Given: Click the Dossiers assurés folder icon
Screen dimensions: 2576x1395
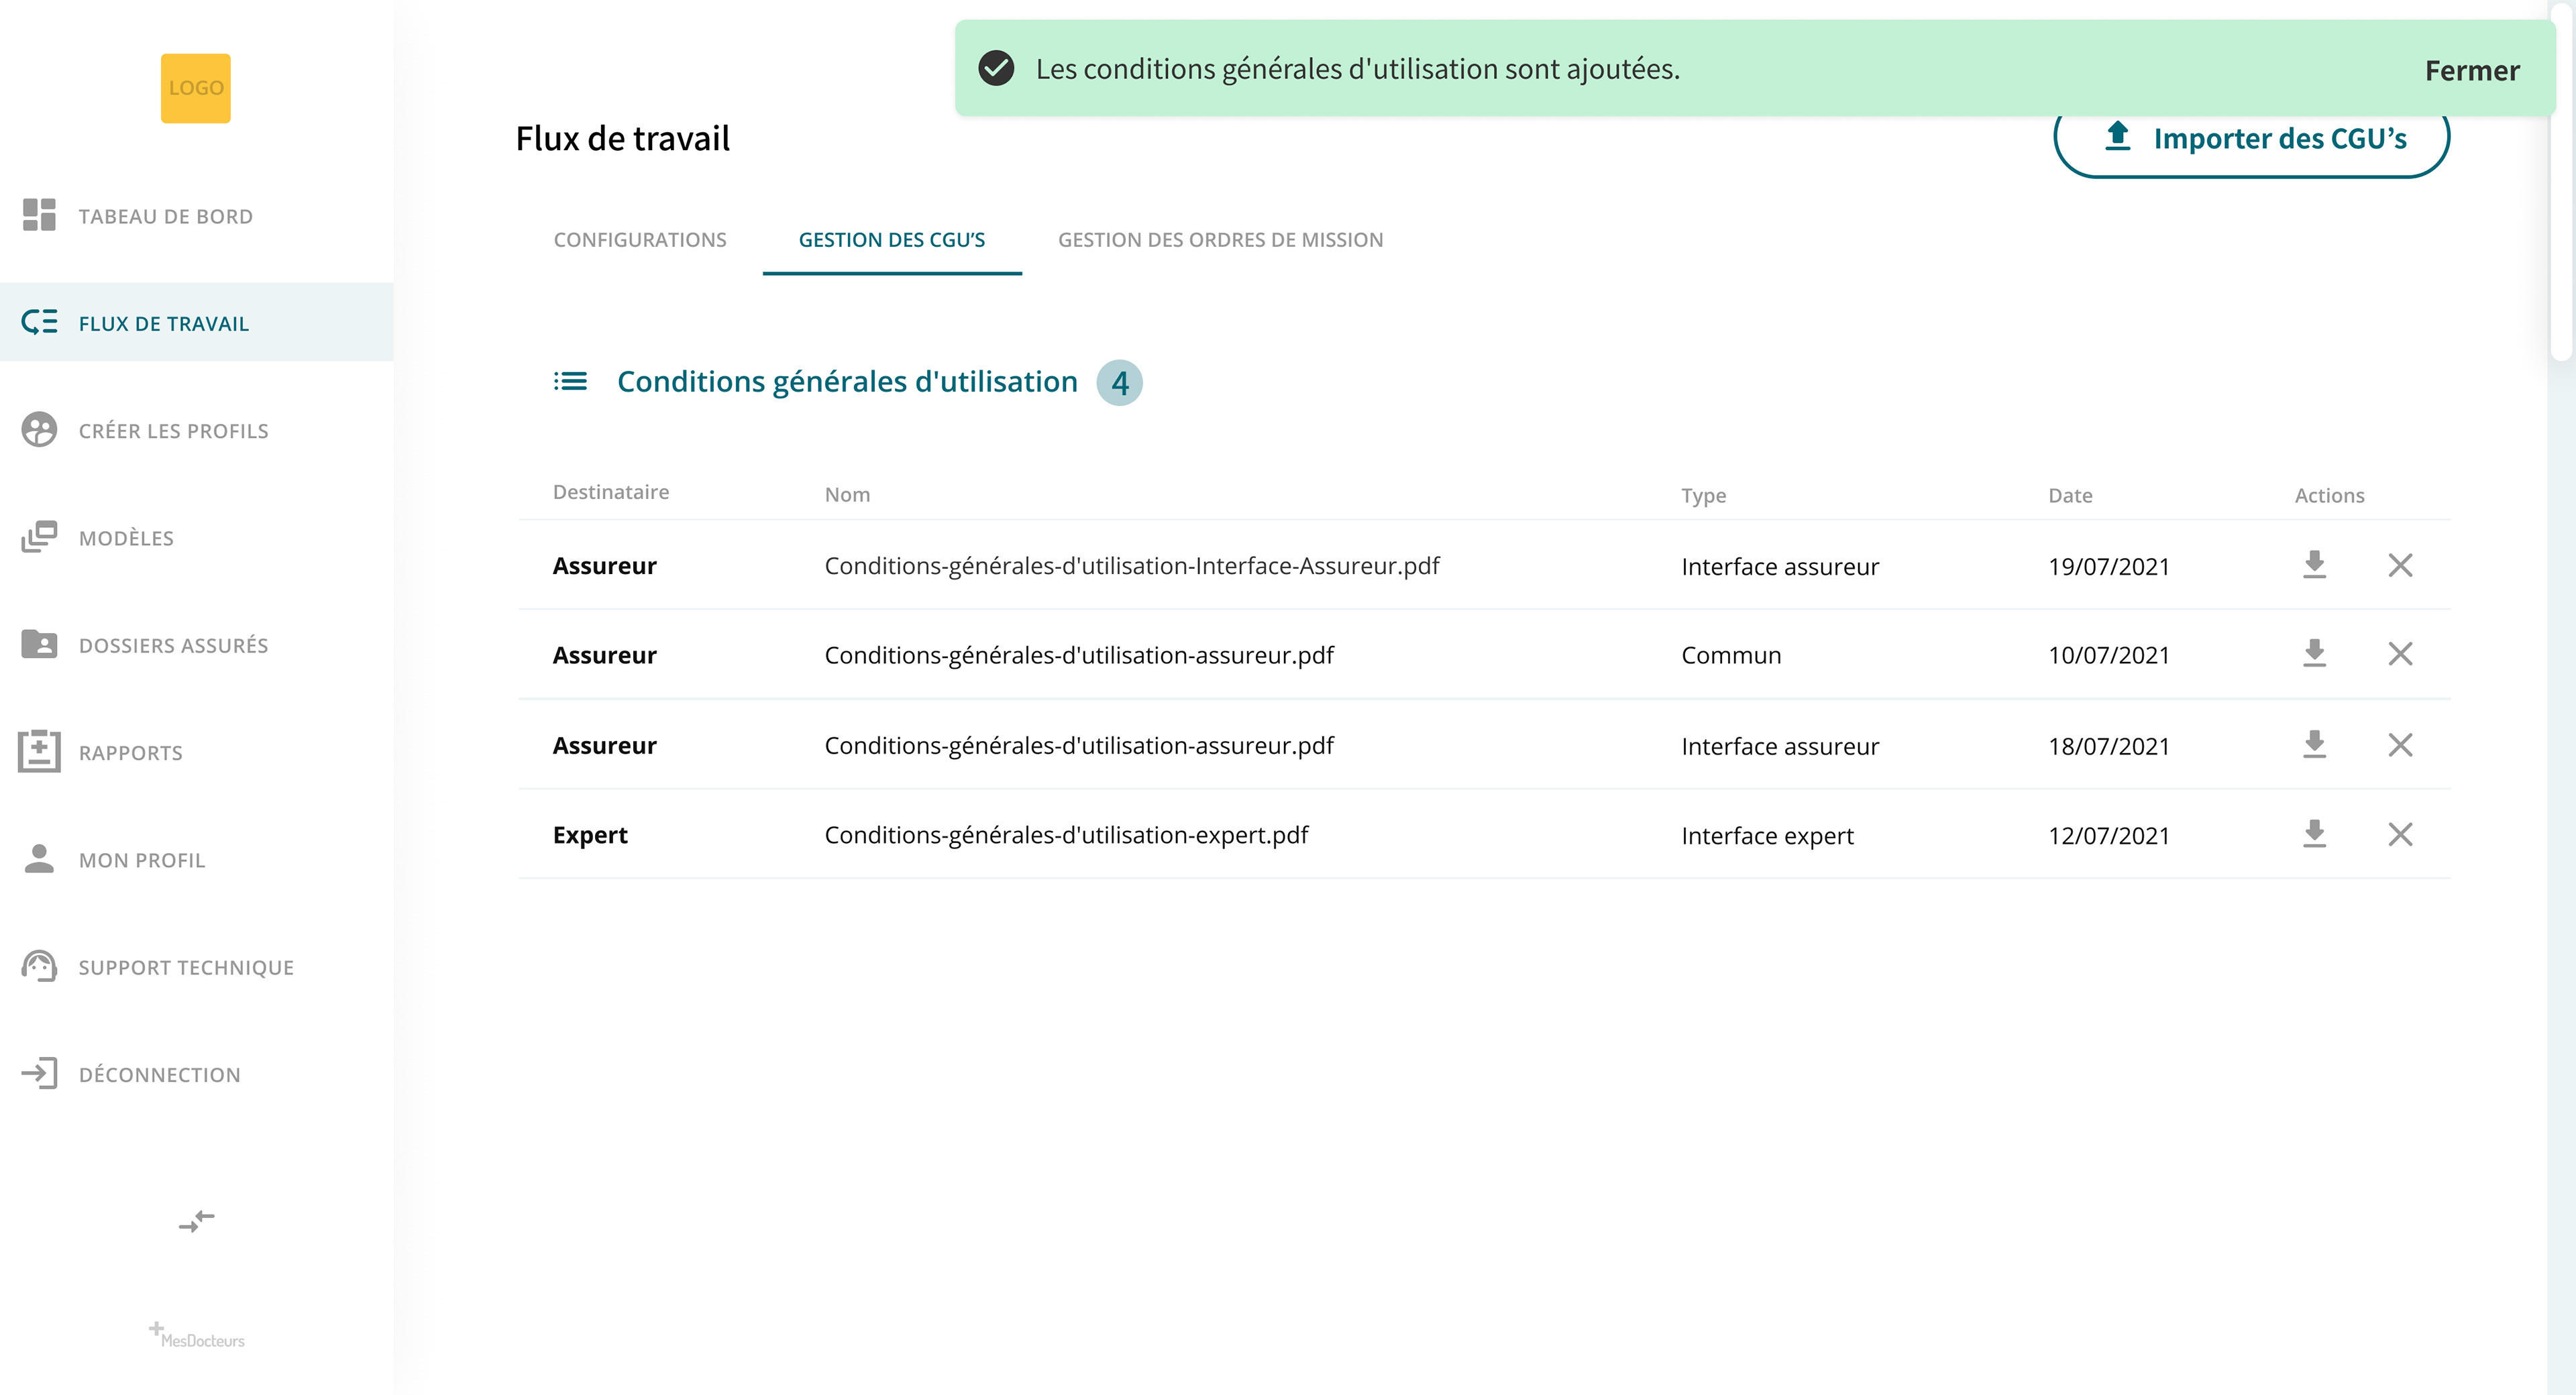Looking at the screenshot, I should 39,644.
